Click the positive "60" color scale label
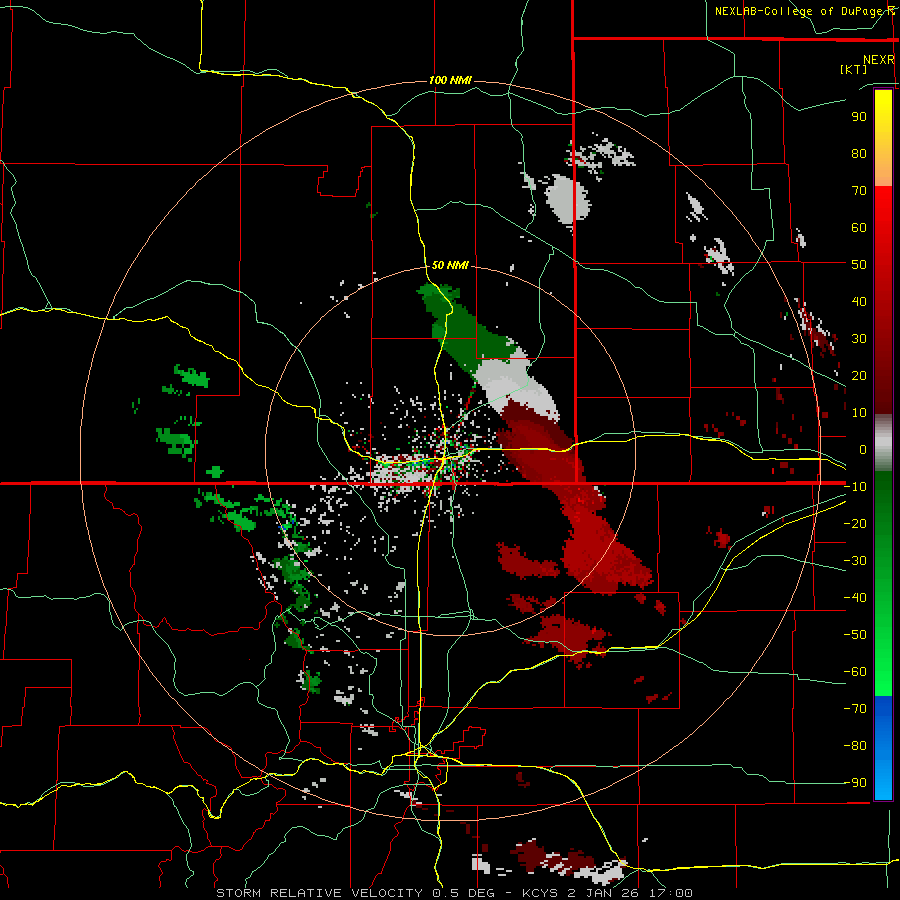The width and height of the screenshot is (900, 900). (x=859, y=227)
